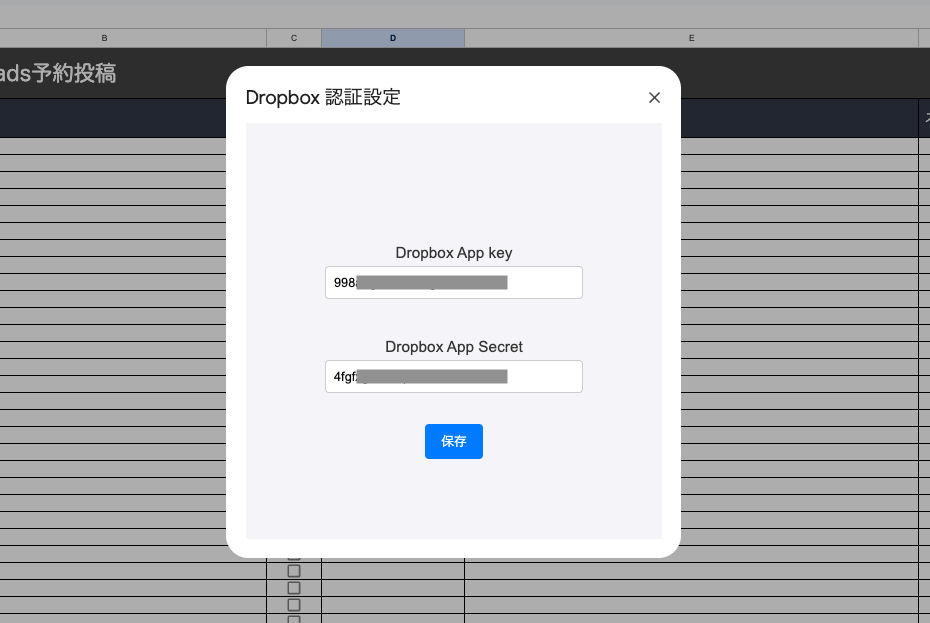The width and height of the screenshot is (930, 623).
Task: Click the "Dropbox App key" label
Action: pos(454,253)
